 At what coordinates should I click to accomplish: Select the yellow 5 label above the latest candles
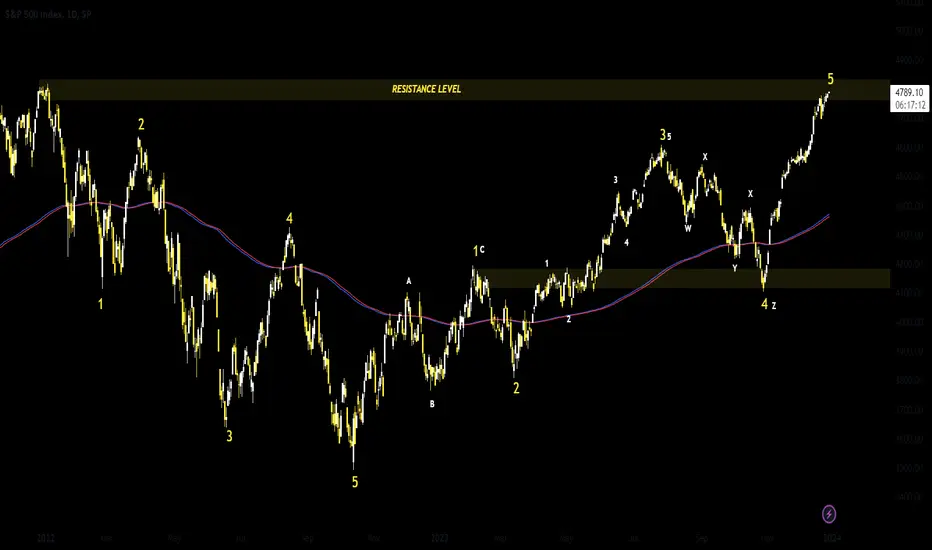(x=830, y=78)
